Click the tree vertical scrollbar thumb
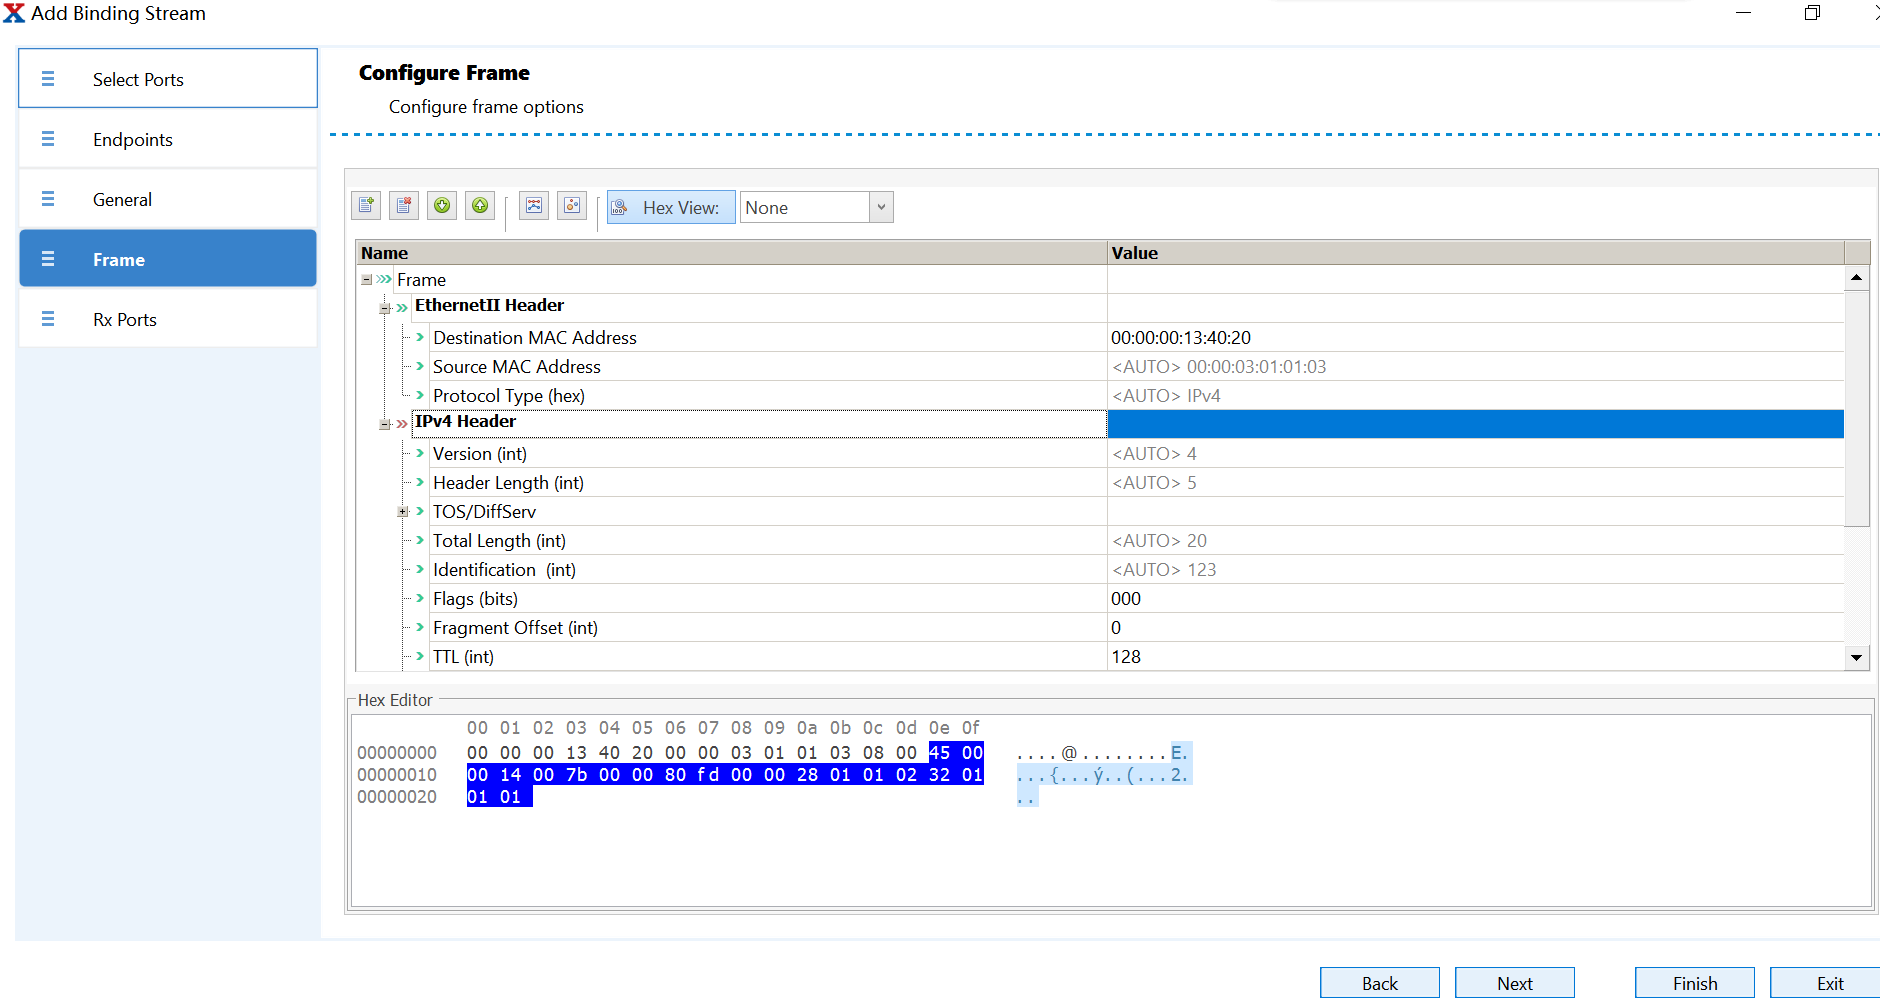Image resolution: width=1880 pixels, height=998 pixels. coord(1856,408)
